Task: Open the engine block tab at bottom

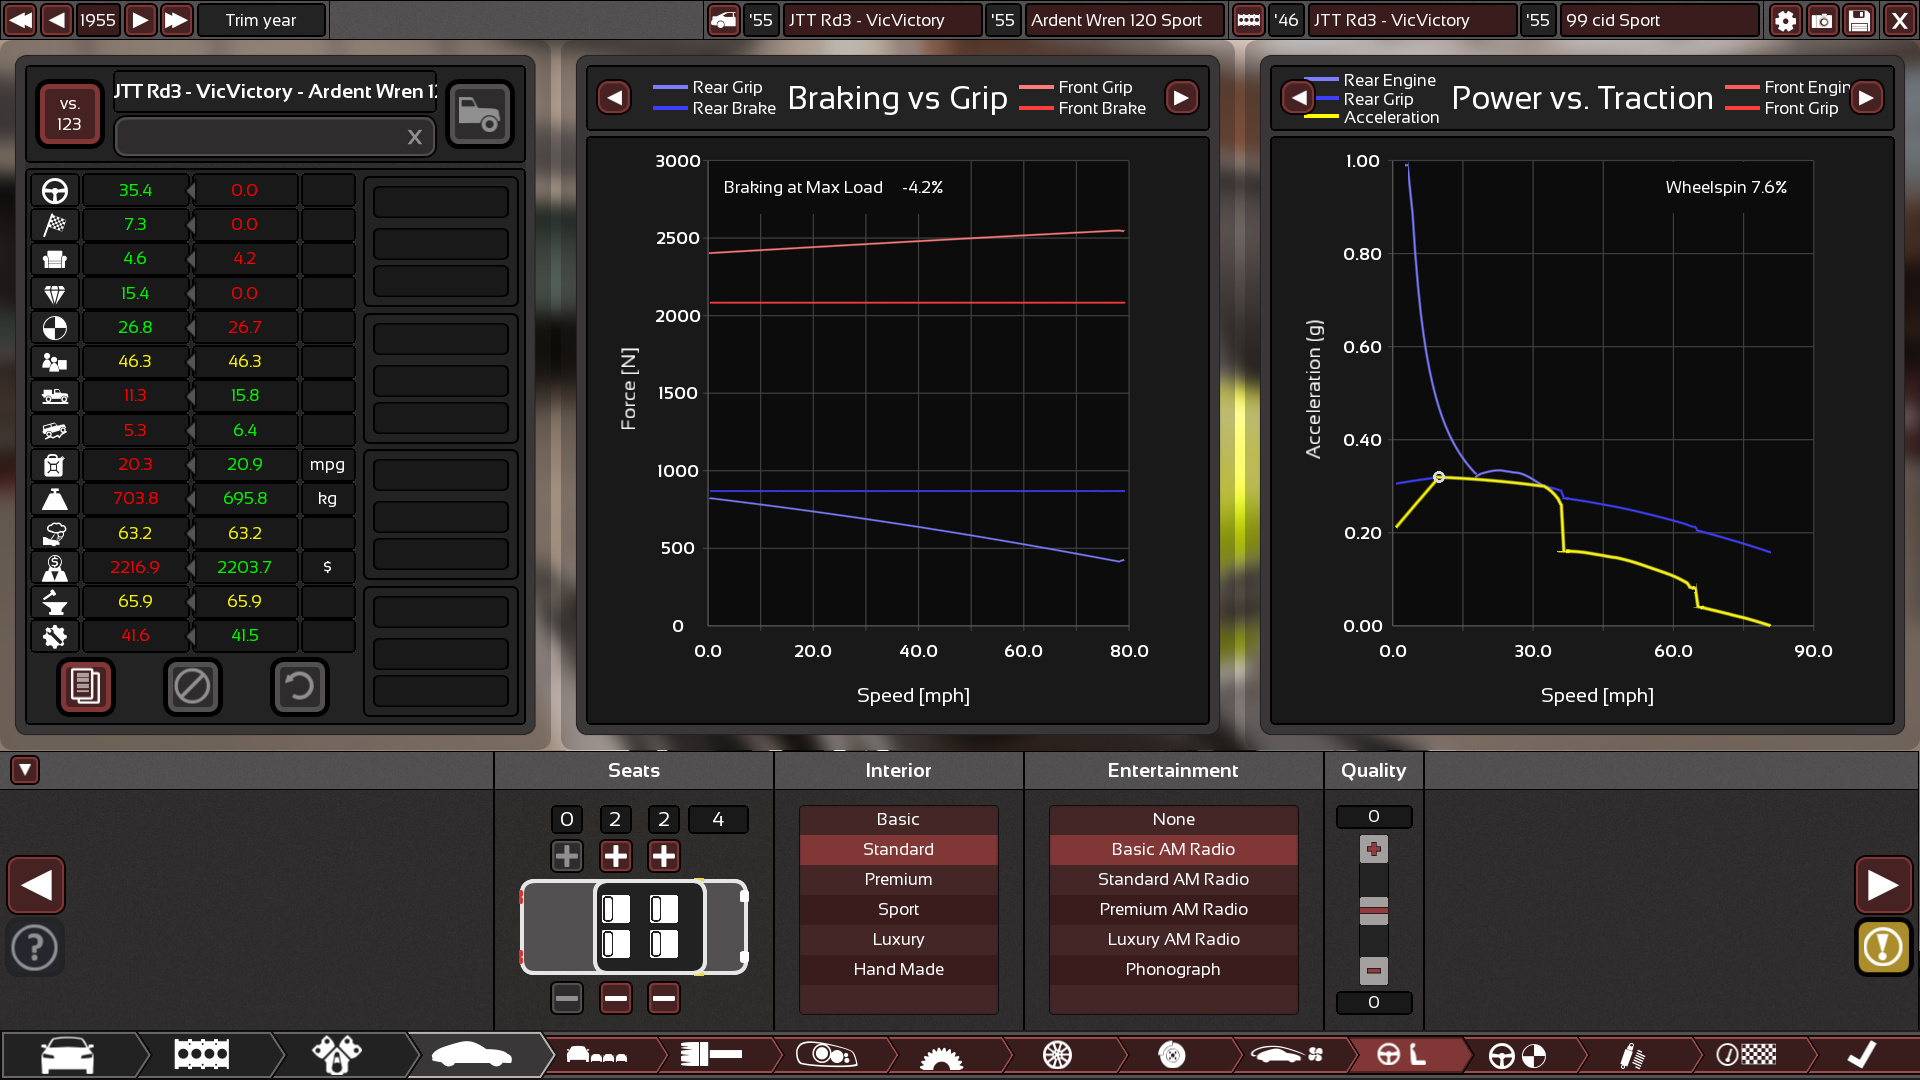Action: pos(201,1055)
